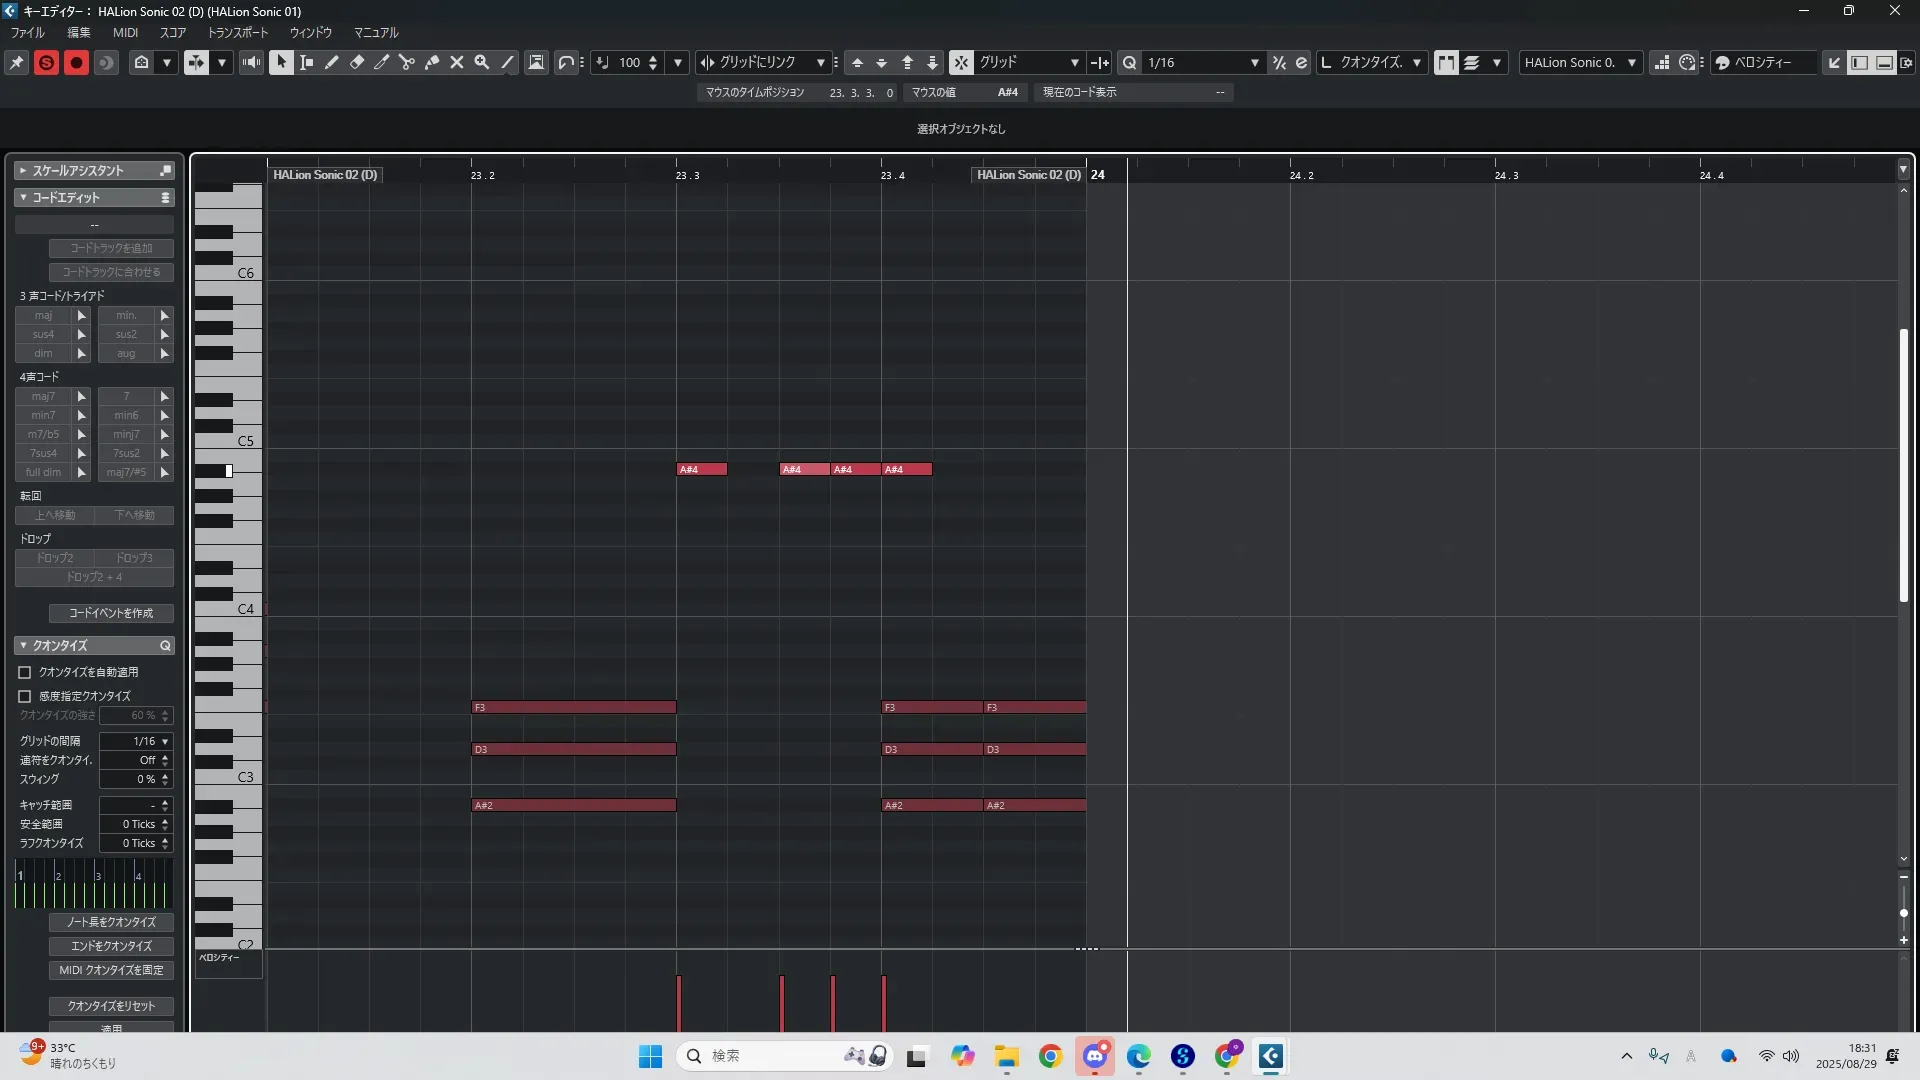Click the Record in Editor button

[76, 62]
